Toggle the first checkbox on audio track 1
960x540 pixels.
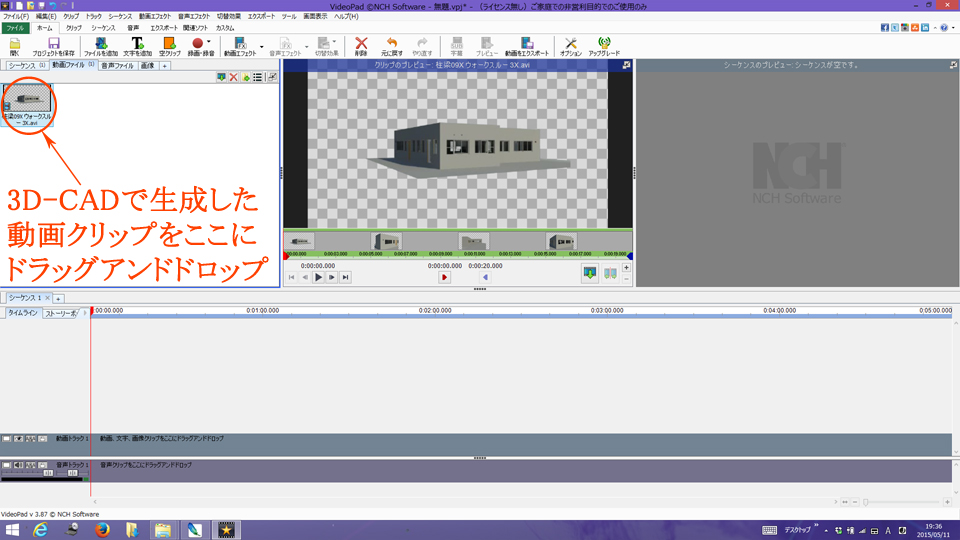[6, 465]
